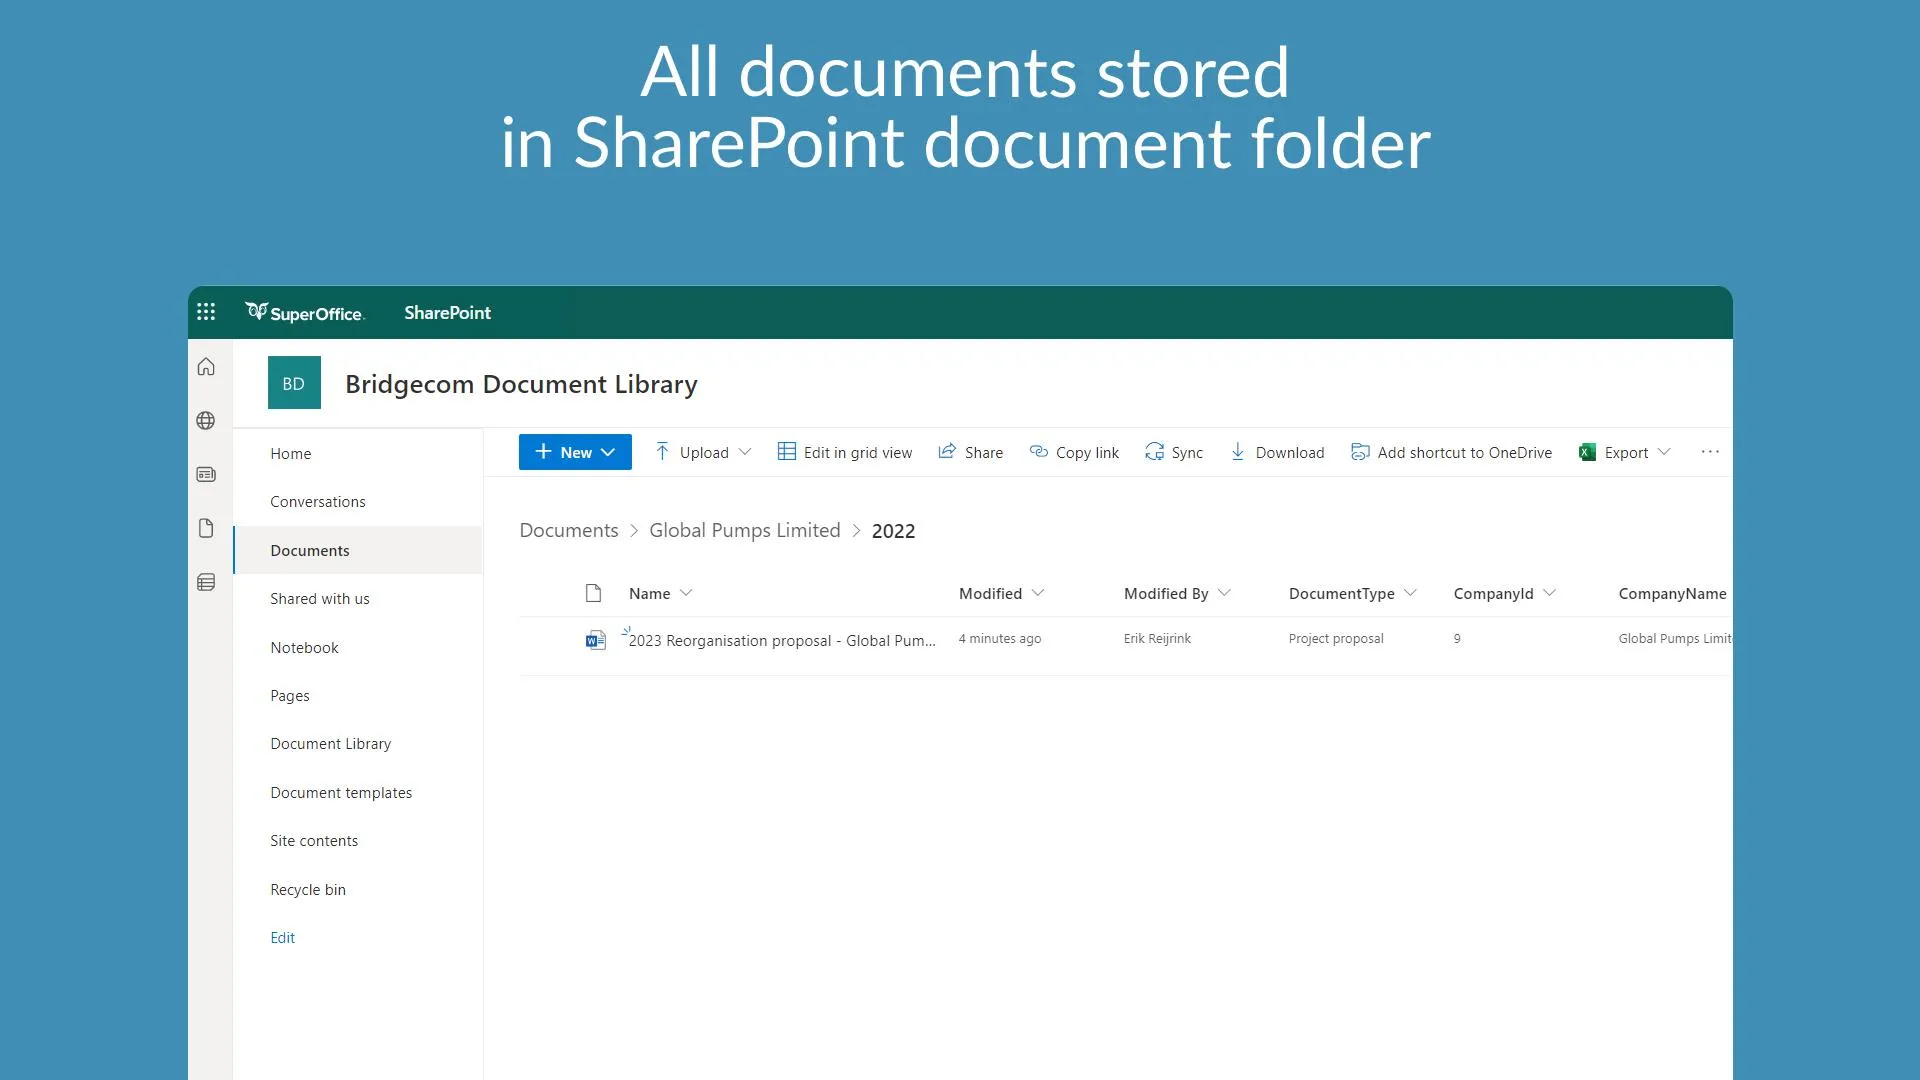Open the more options ellipsis menu

(1710, 452)
